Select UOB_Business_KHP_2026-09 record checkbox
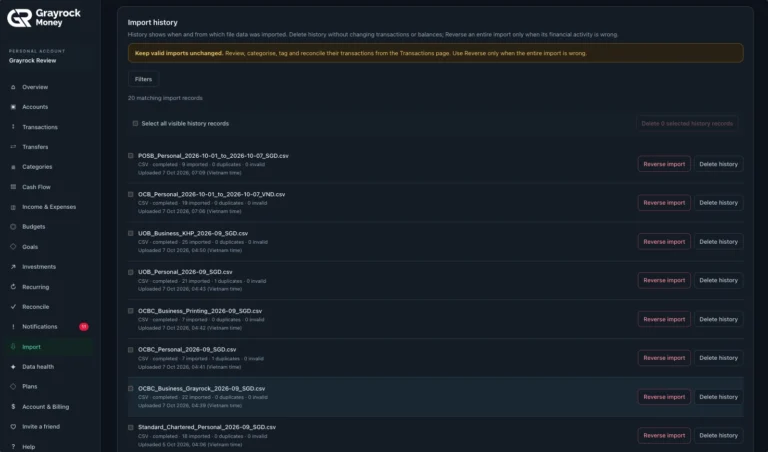The height and width of the screenshot is (452, 768). 131,233
